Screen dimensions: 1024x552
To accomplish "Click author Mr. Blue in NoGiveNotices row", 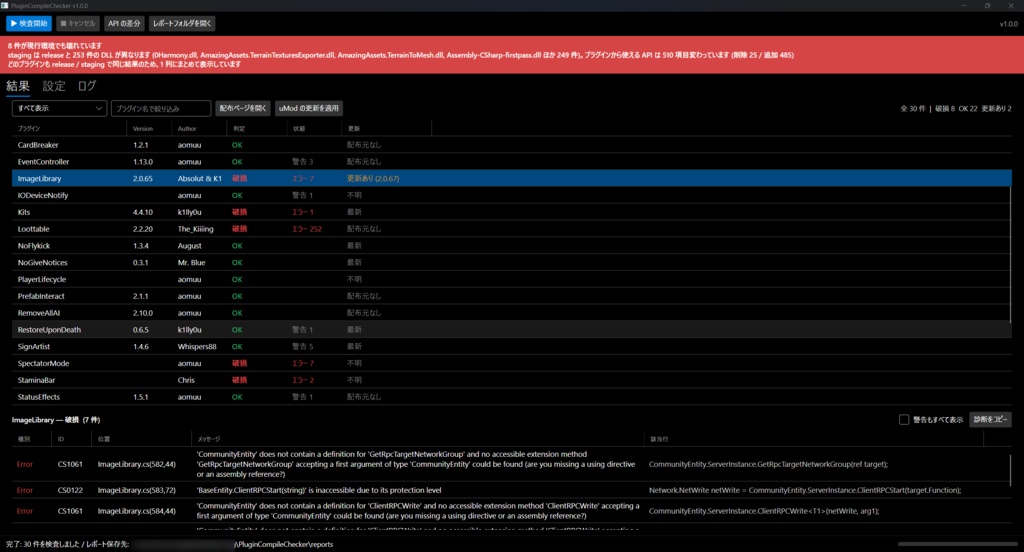I will [x=191, y=263].
